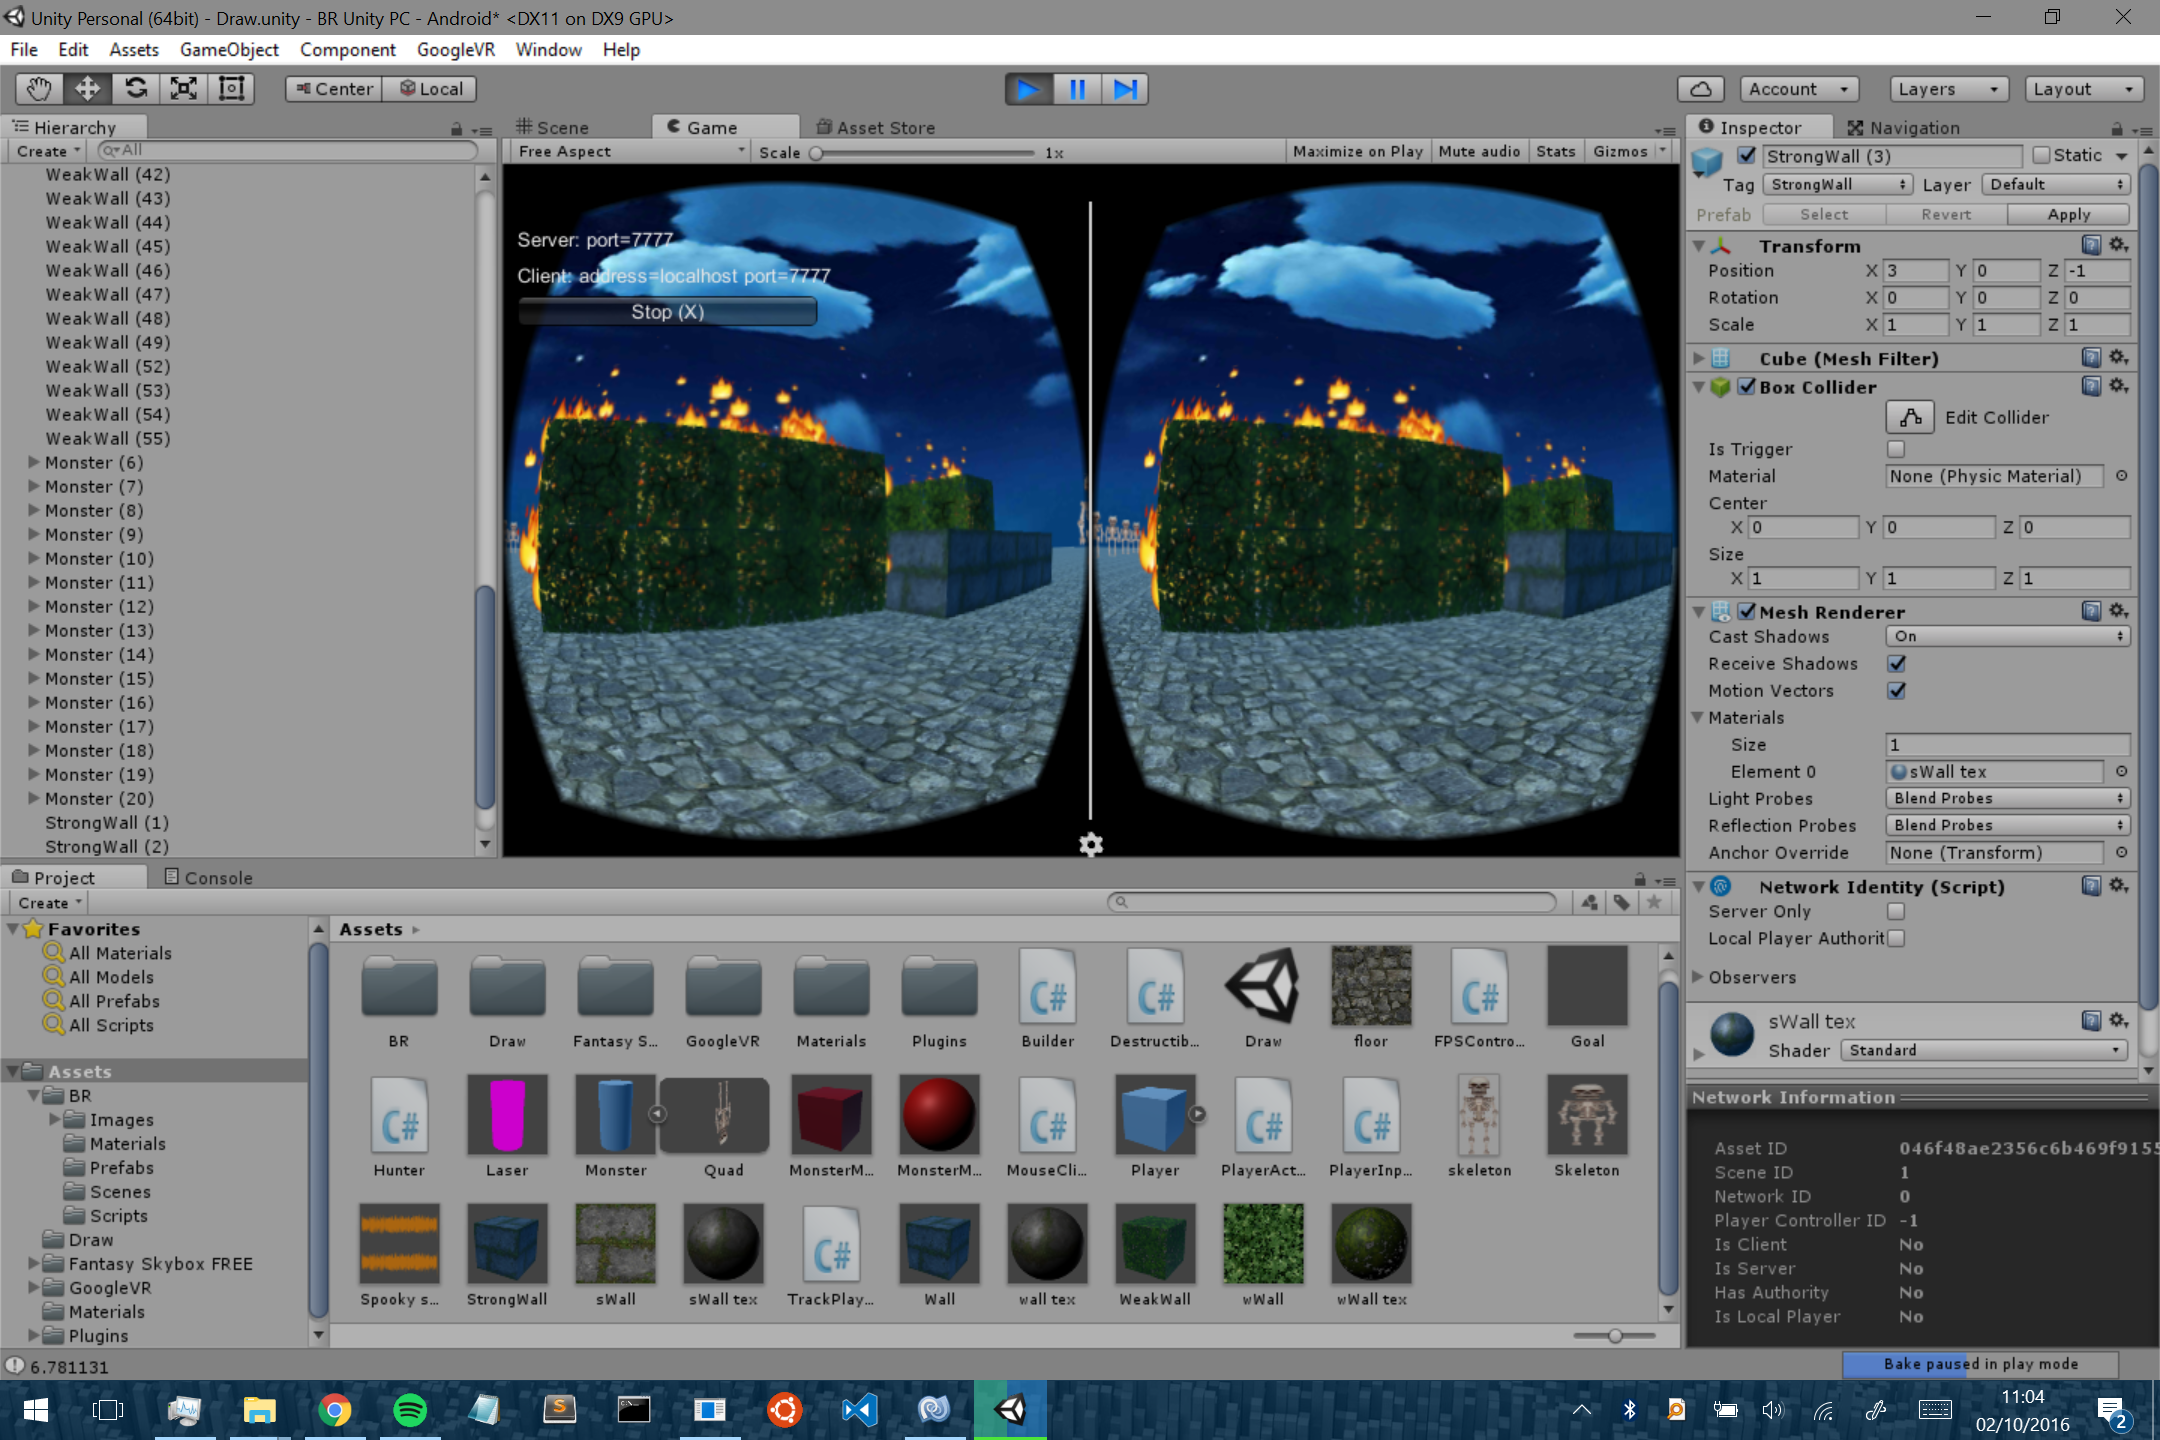Select the Rotate tool icon
The height and width of the screenshot is (1440, 2160).
[x=136, y=89]
